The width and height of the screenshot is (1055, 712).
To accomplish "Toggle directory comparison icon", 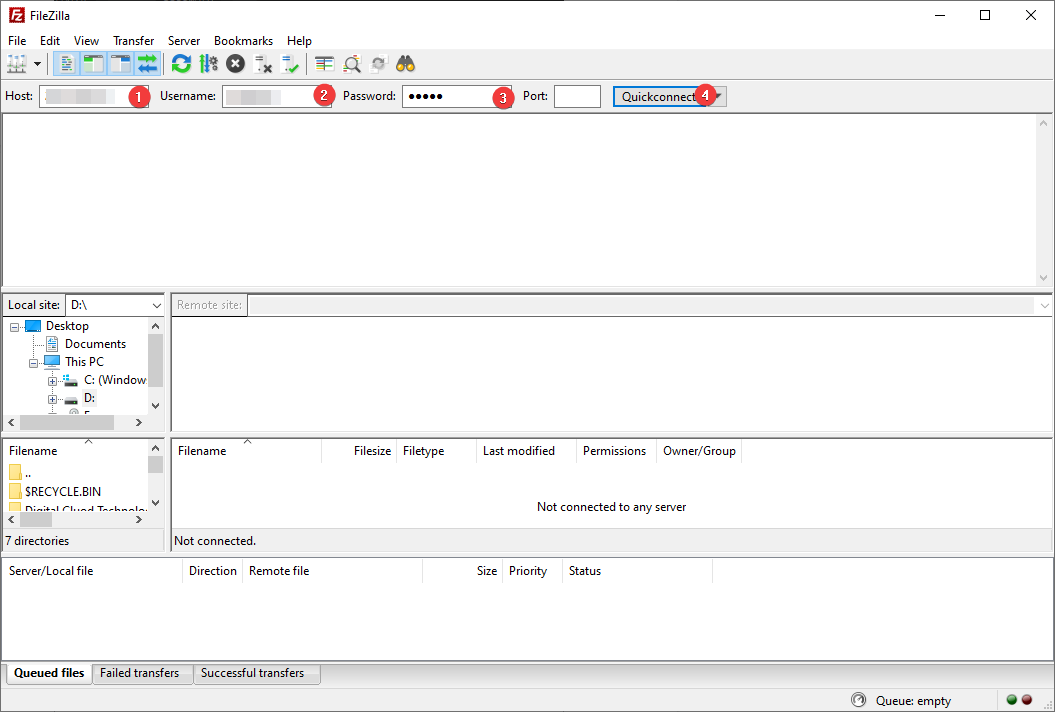I will [x=352, y=64].
